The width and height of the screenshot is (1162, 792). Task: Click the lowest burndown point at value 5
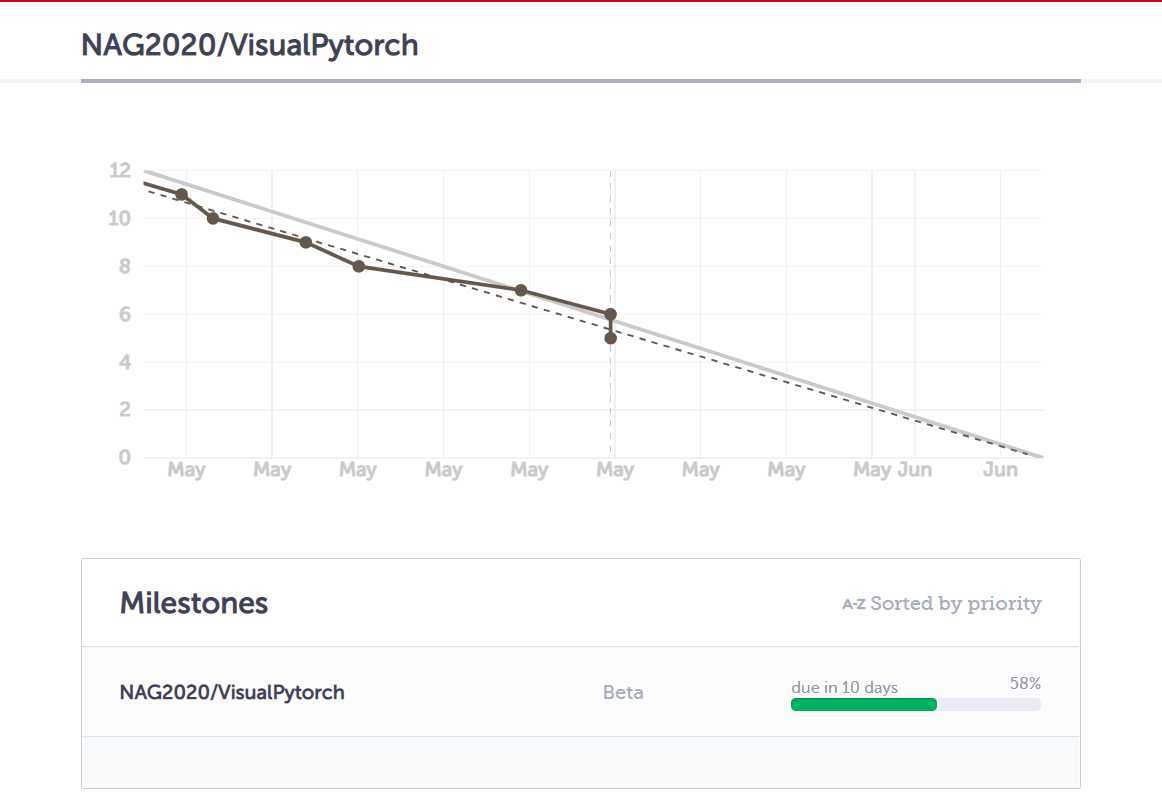coord(611,338)
